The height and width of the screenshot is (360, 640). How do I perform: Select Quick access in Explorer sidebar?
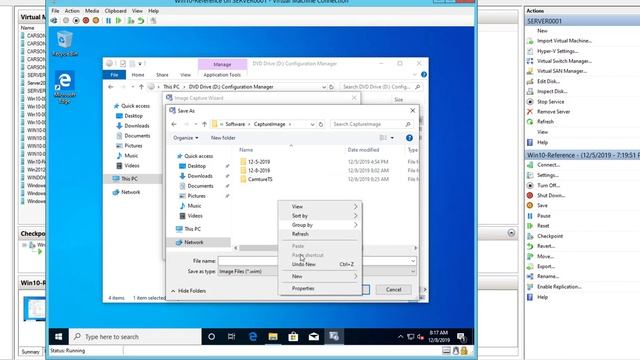point(135,106)
